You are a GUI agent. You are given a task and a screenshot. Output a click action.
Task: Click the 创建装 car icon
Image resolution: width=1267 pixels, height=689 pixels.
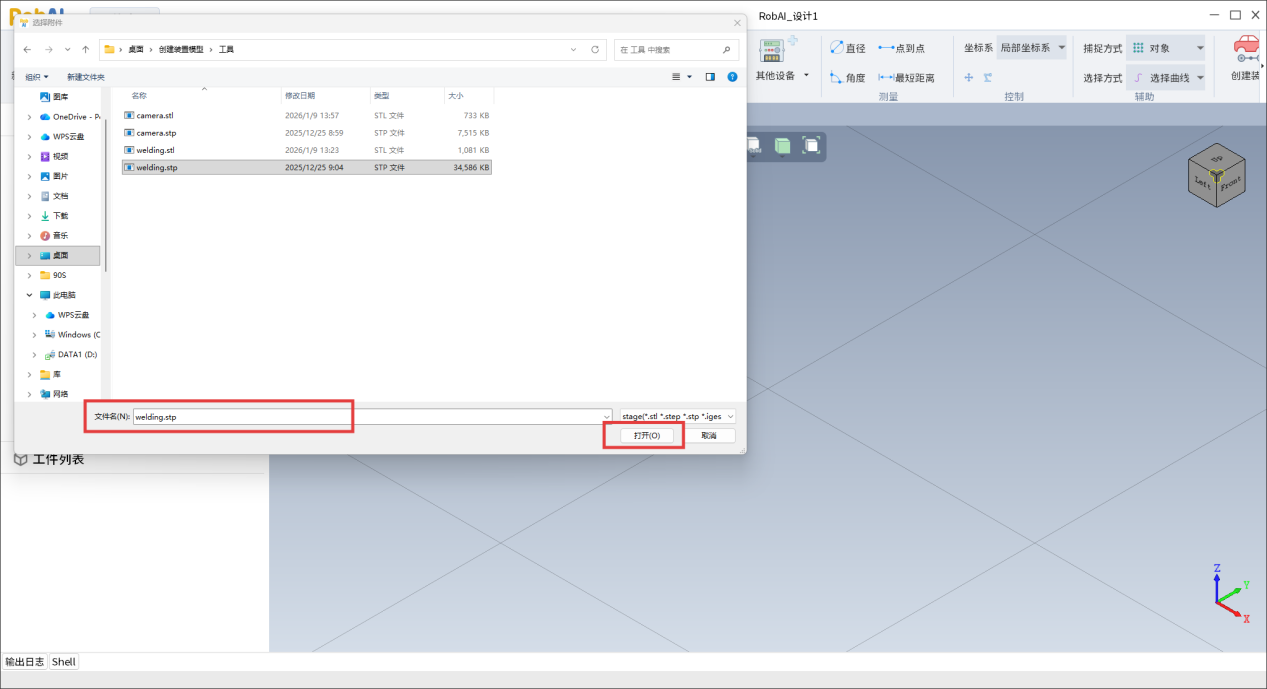[x=1246, y=50]
